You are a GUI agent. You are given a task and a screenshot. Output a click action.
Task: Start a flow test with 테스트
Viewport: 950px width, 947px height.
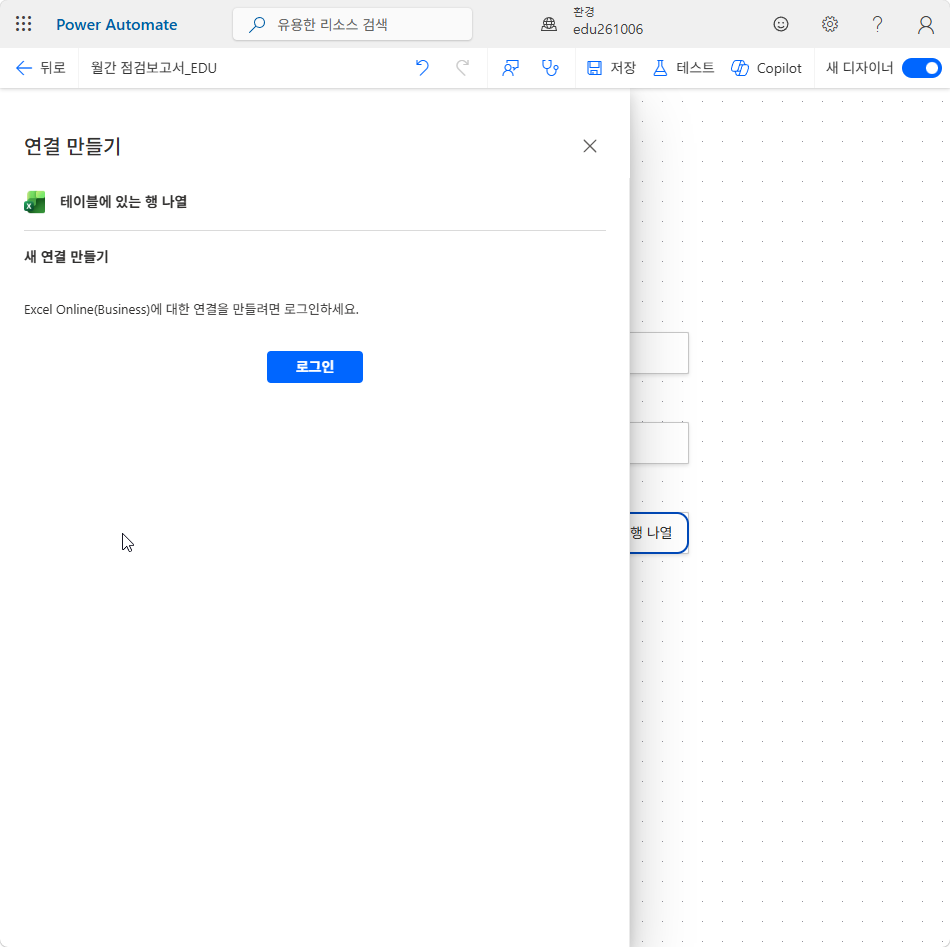[x=683, y=68]
